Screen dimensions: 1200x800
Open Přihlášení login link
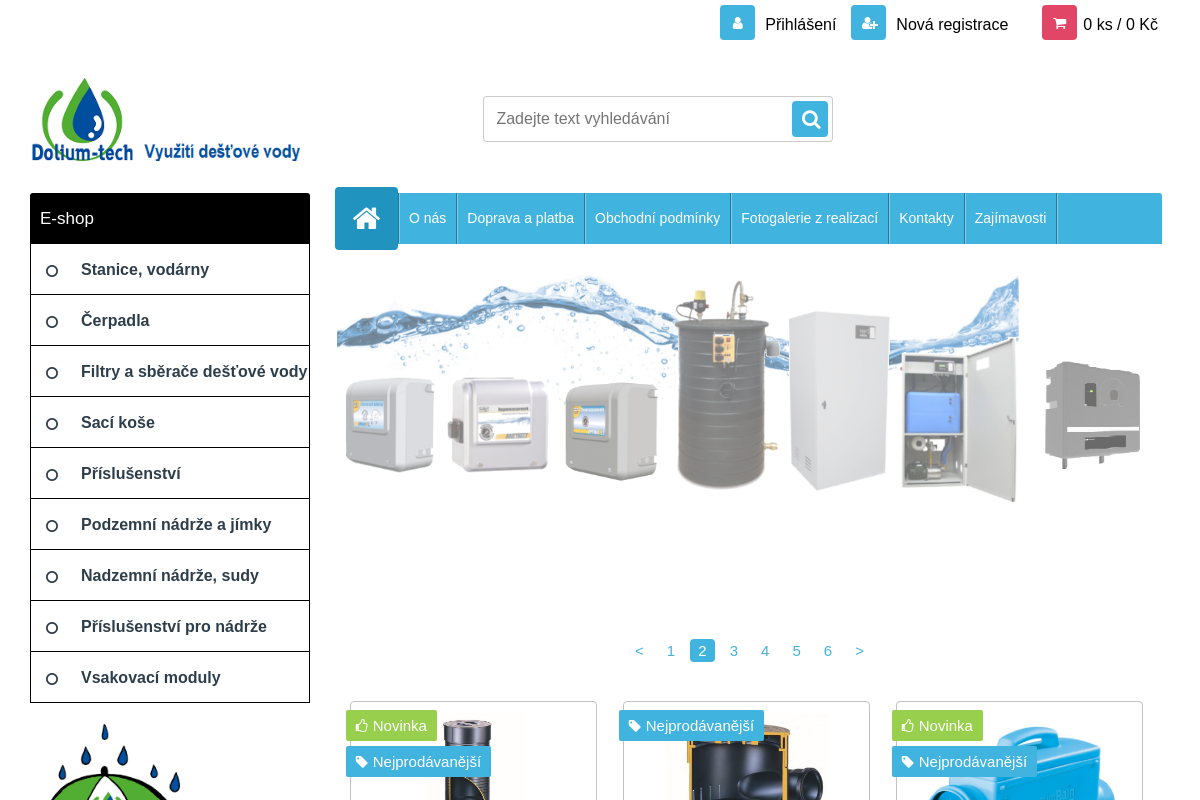pyautogui.click(x=800, y=24)
